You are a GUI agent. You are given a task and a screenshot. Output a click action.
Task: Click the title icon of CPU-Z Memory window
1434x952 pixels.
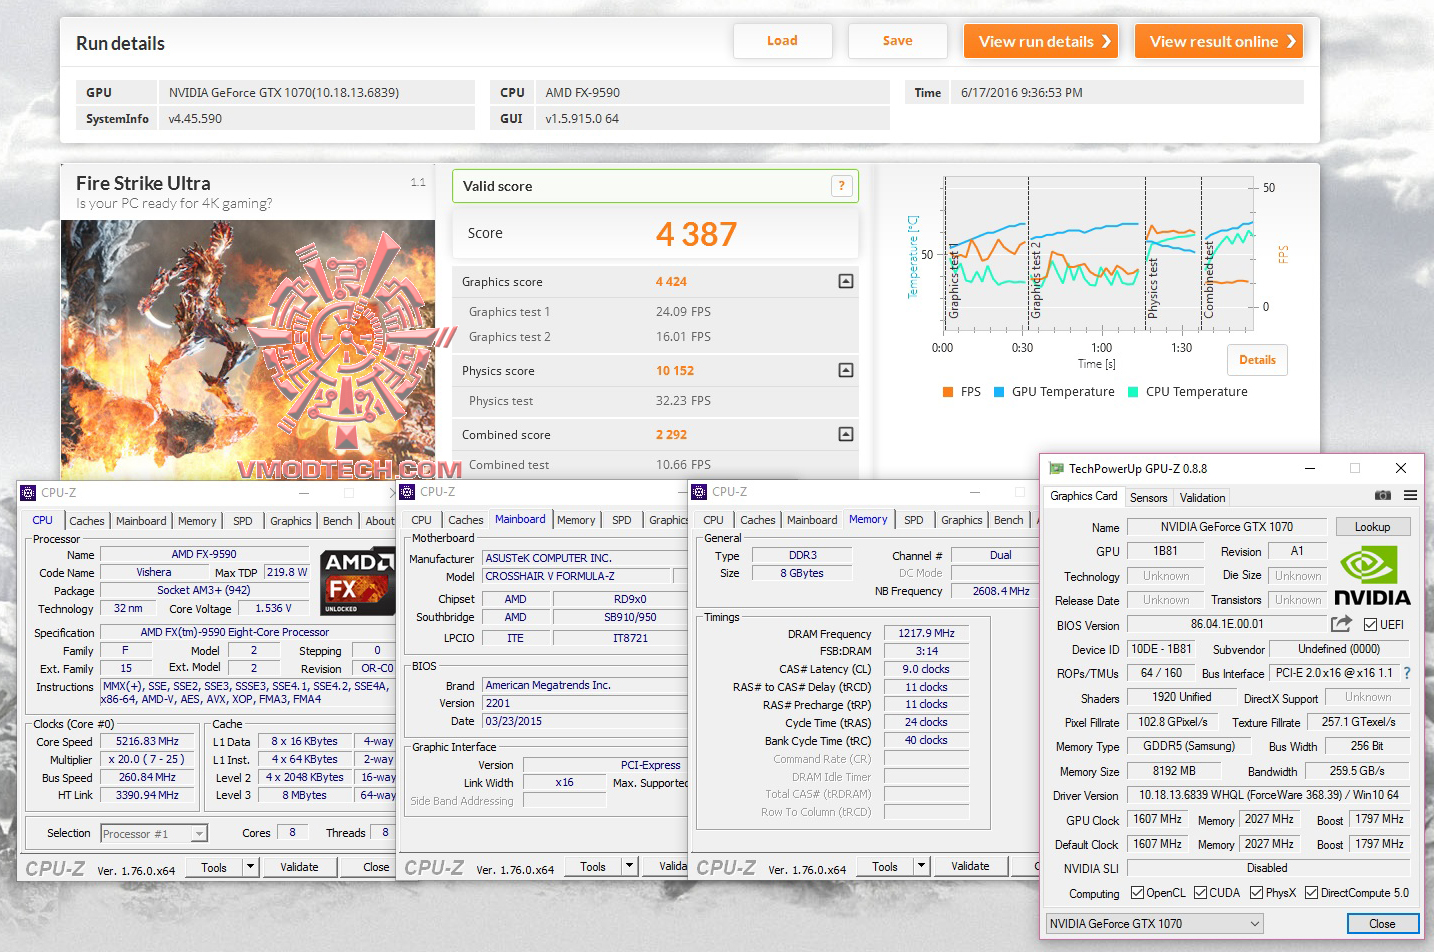point(700,492)
